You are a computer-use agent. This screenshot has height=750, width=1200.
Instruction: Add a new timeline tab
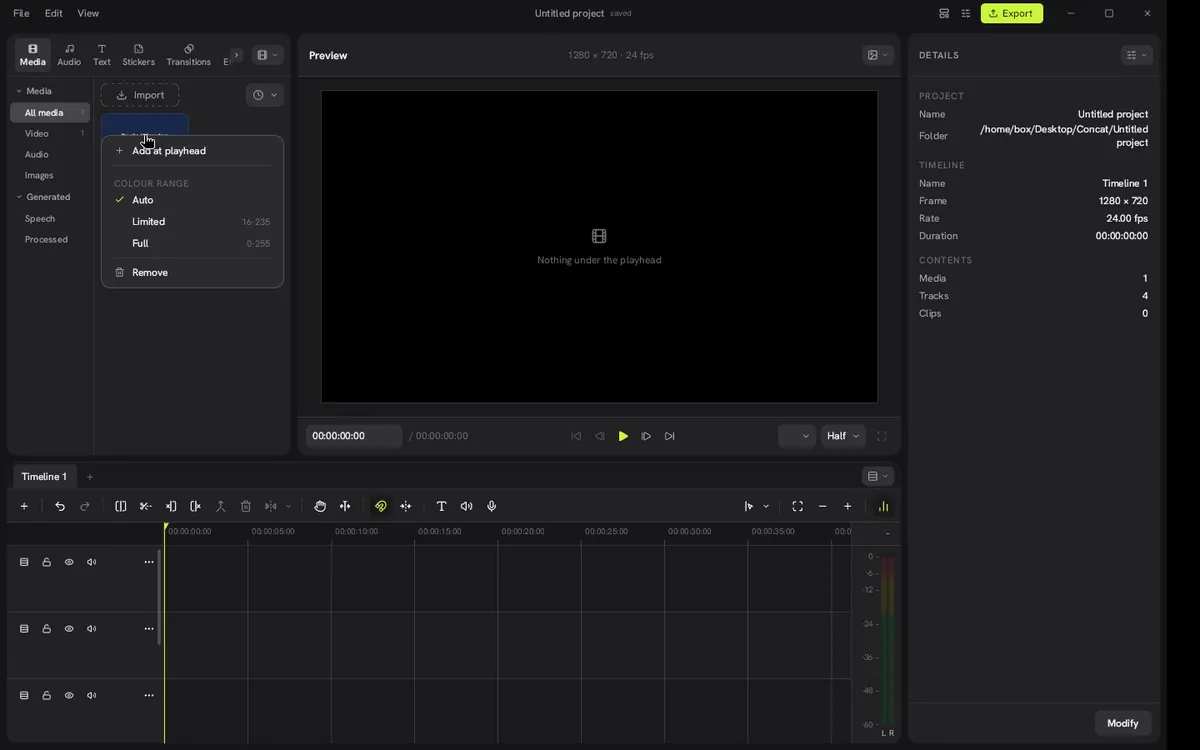click(x=89, y=477)
